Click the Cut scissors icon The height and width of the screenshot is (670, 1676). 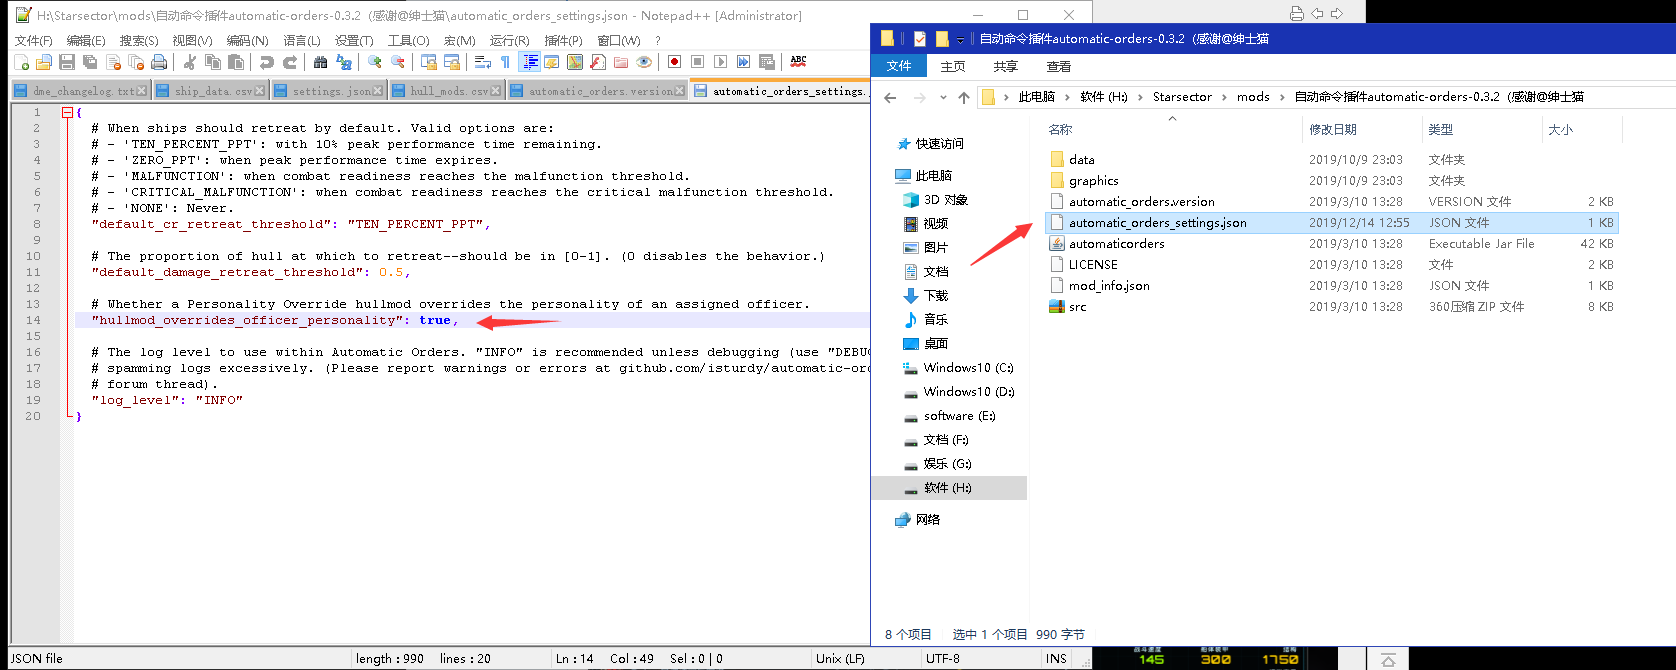tap(189, 62)
